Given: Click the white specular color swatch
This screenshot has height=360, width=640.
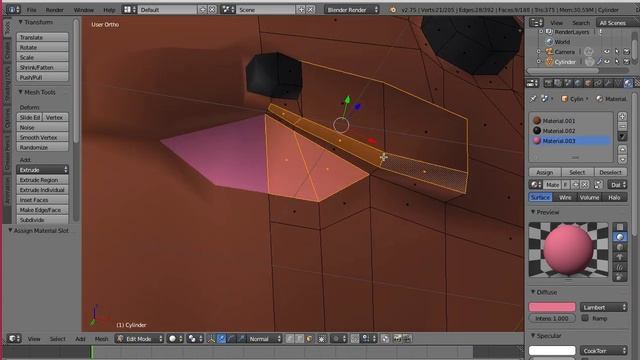Looking at the screenshot, I should click(x=552, y=350).
